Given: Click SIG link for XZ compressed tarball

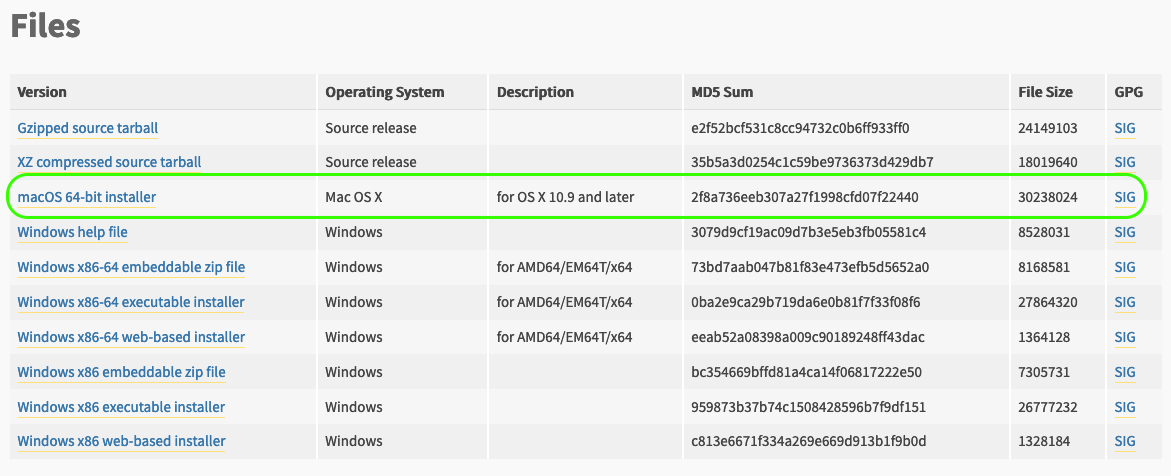Looking at the screenshot, I should pos(1125,162).
